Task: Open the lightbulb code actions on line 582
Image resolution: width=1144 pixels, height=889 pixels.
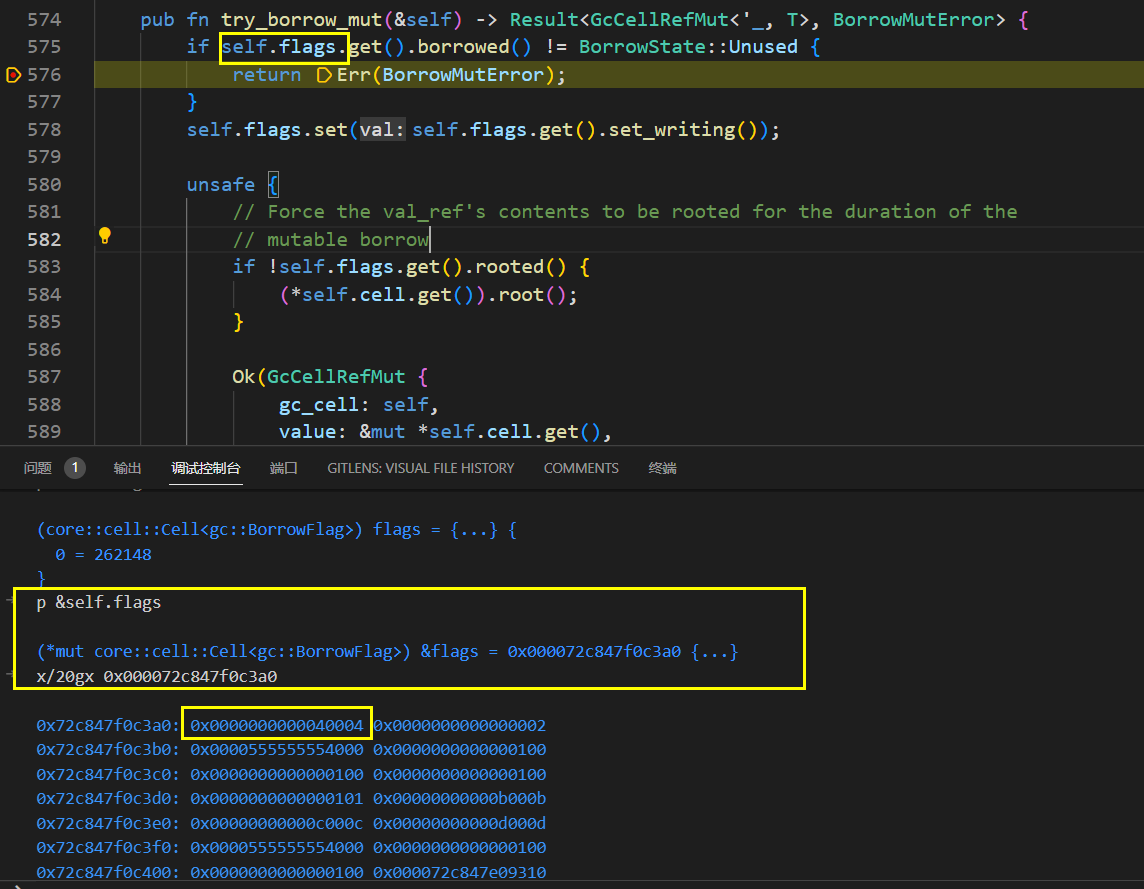Action: [104, 236]
